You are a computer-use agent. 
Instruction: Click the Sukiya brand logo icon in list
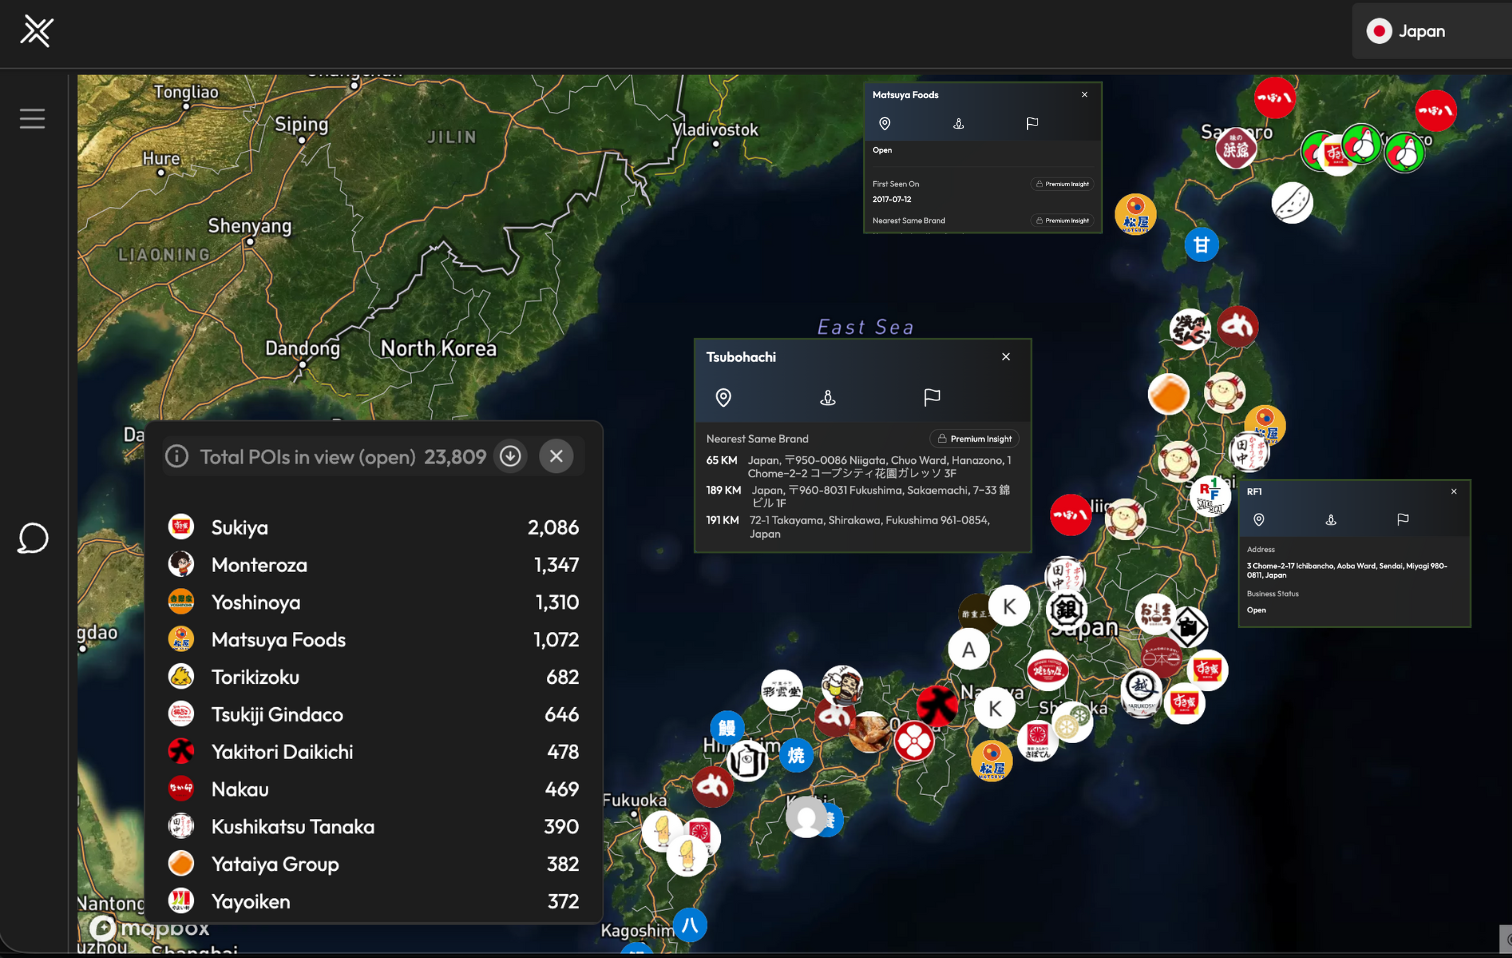click(x=181, y=526)
